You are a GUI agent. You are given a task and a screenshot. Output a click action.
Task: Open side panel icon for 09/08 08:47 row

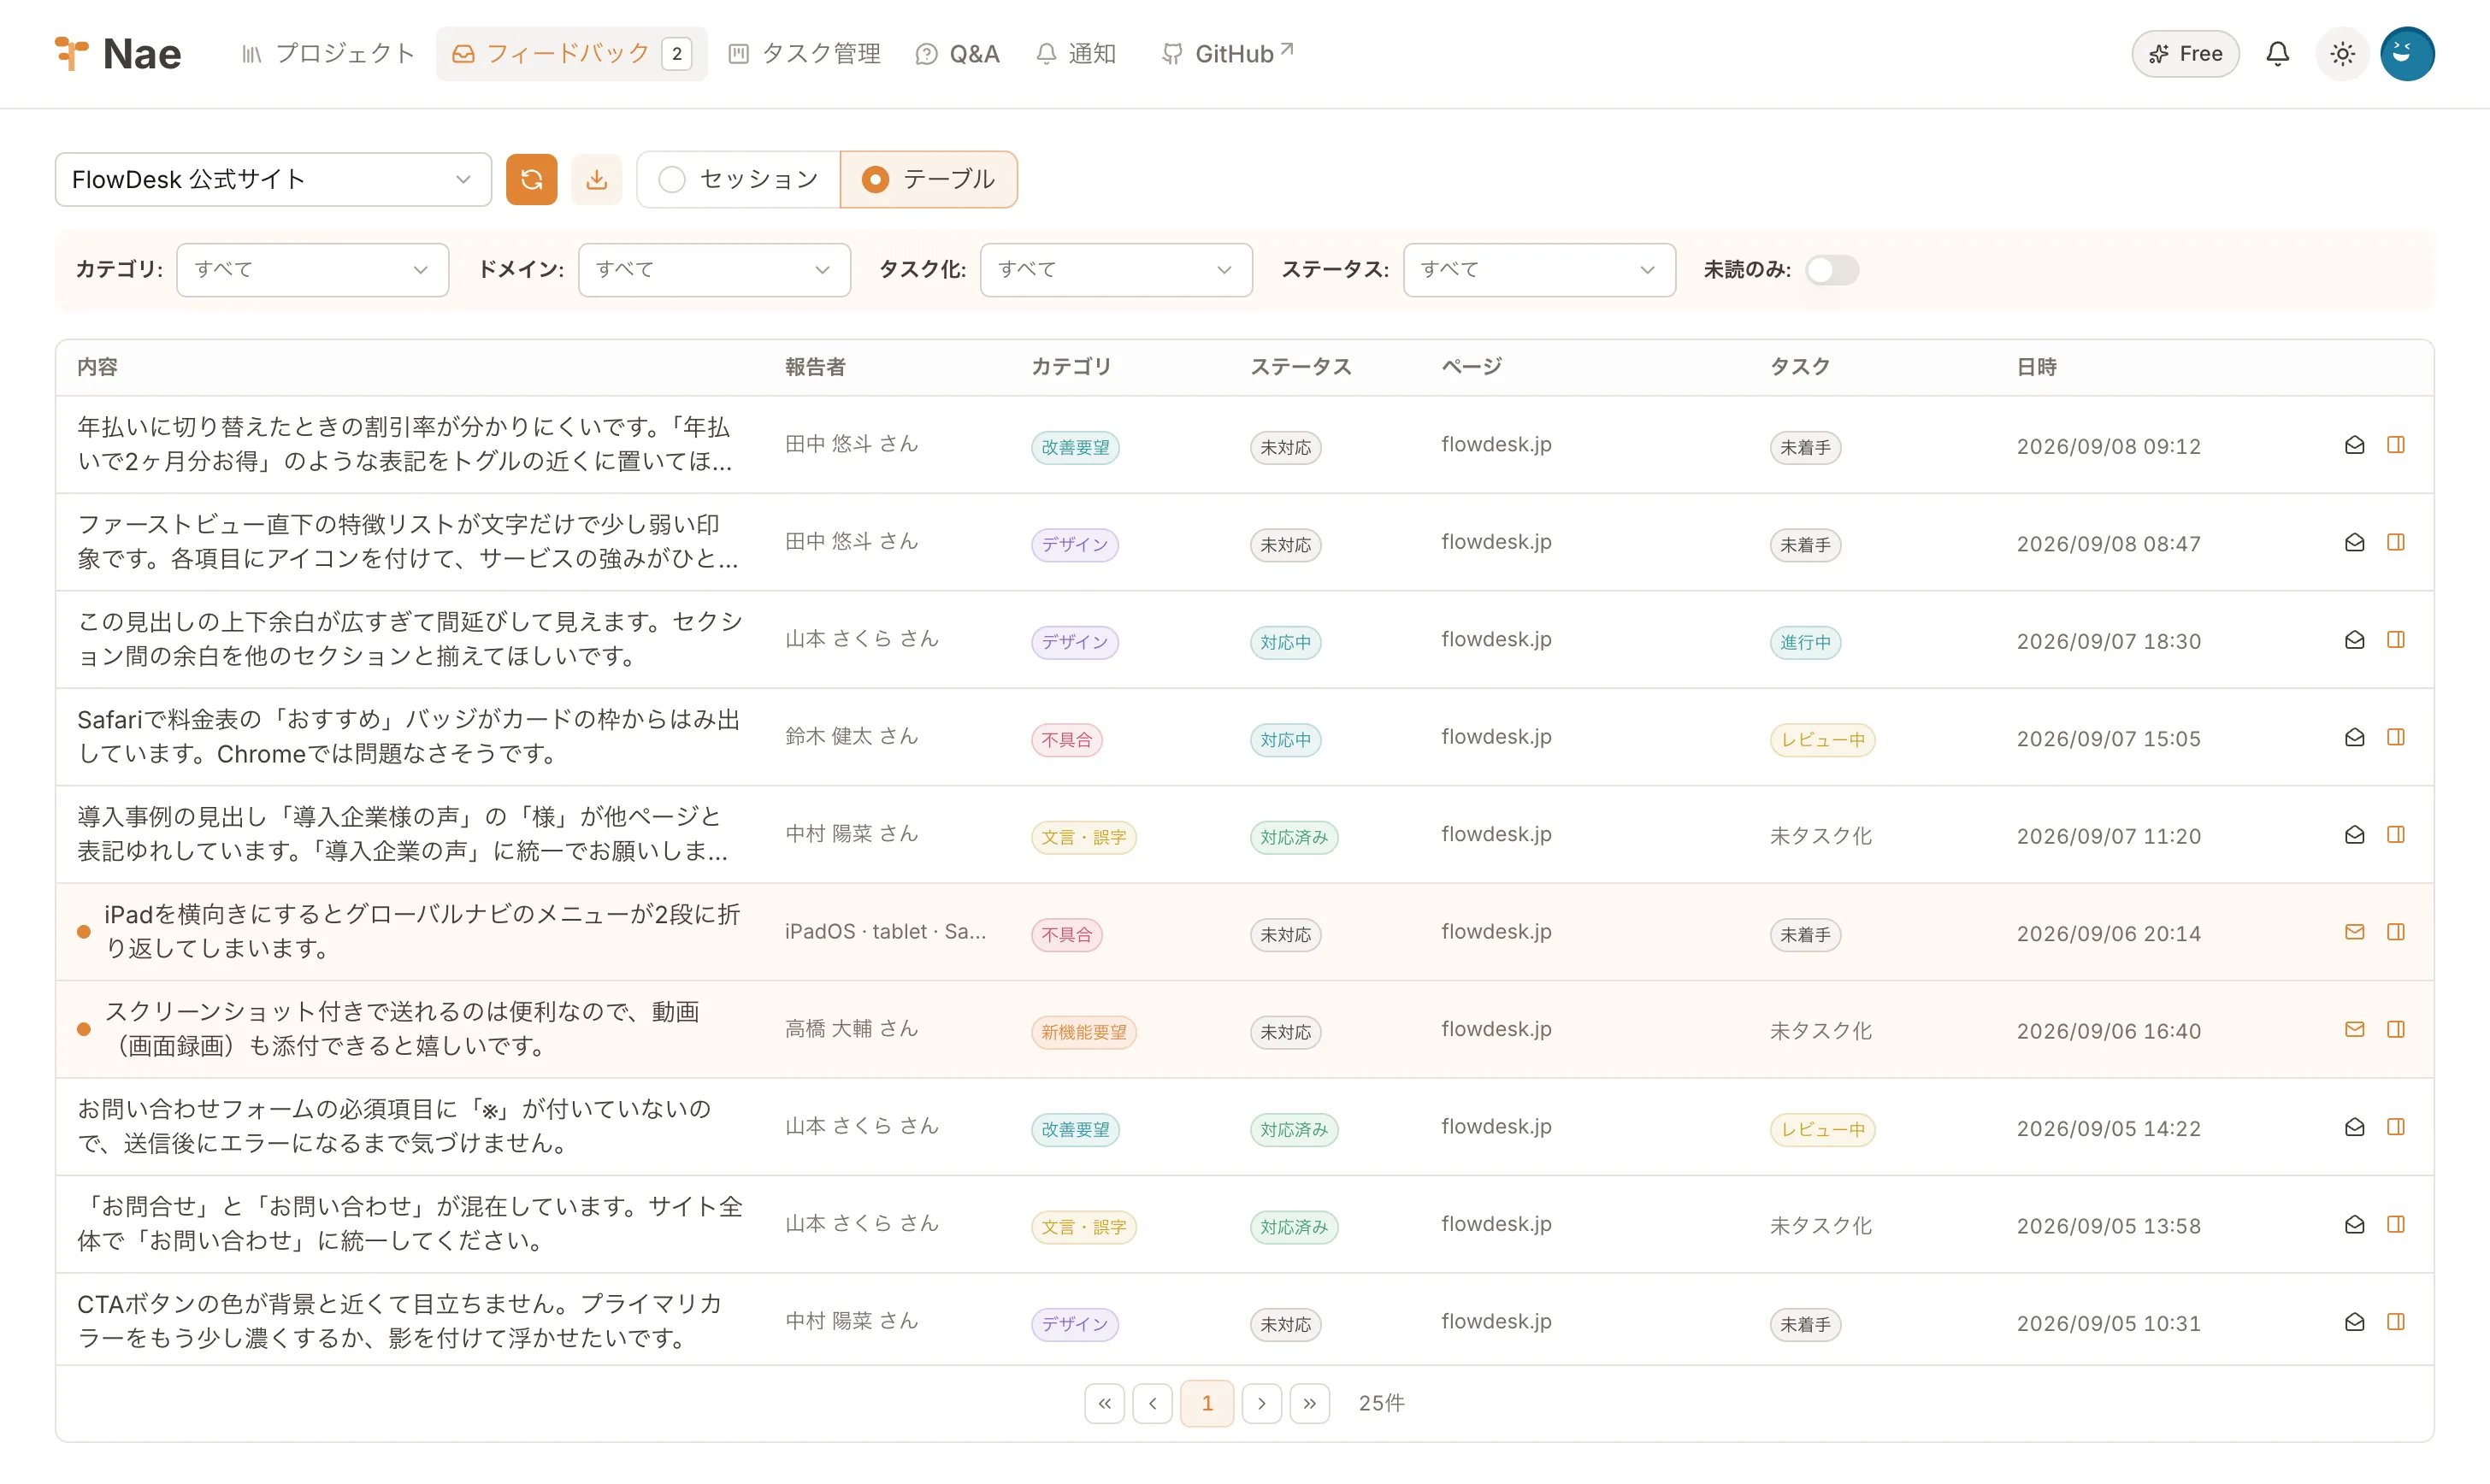coord(2395,542)
